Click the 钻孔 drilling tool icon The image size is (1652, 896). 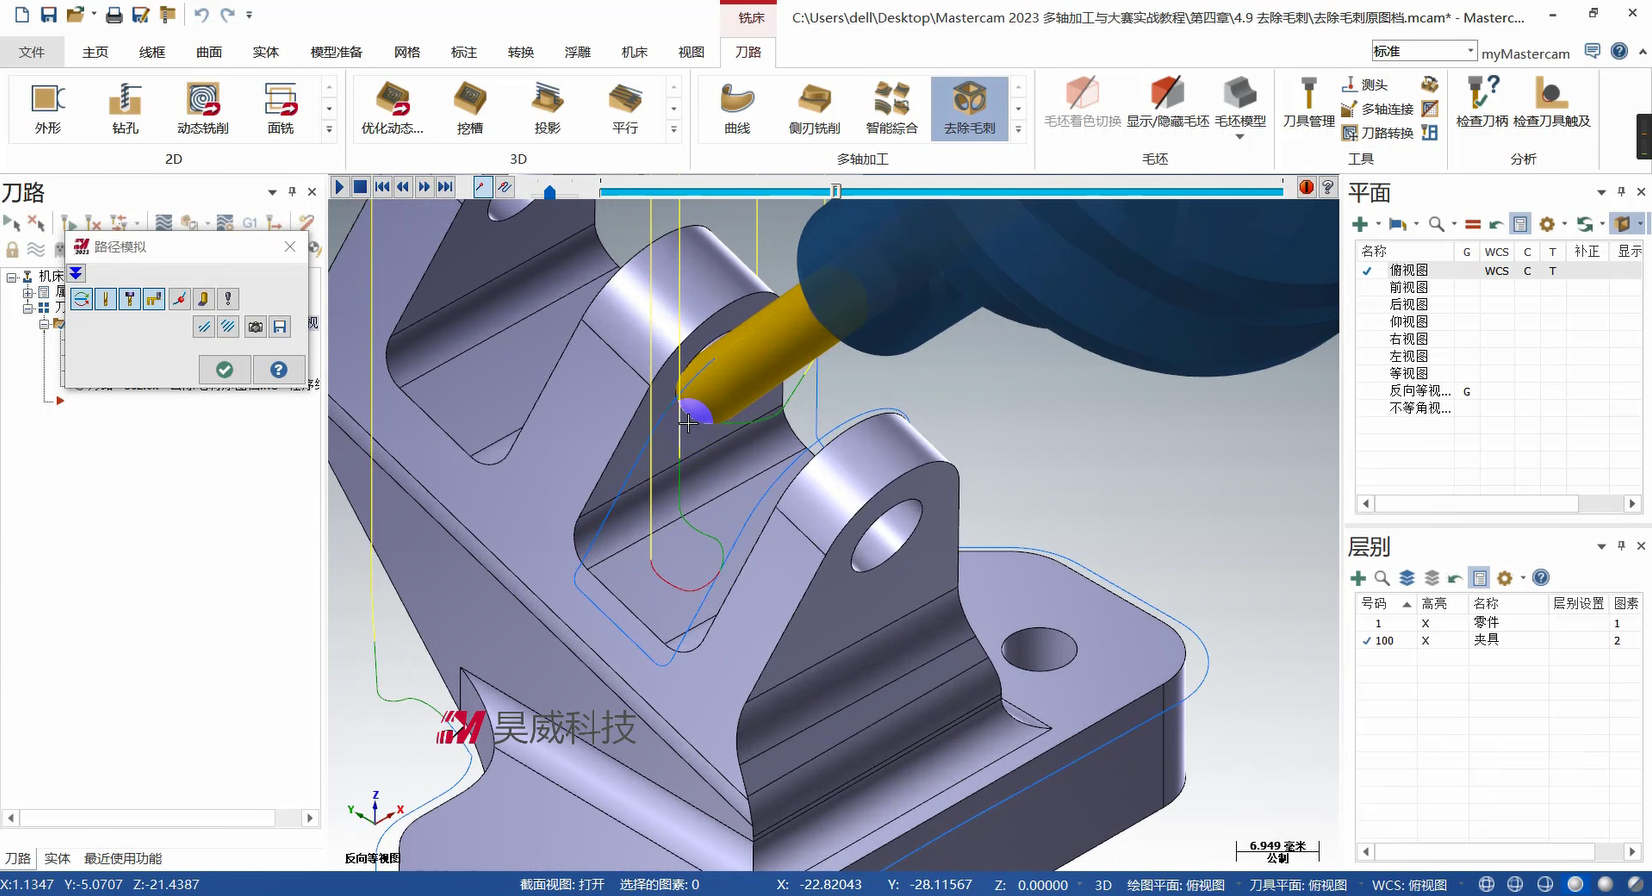(125, 108)
